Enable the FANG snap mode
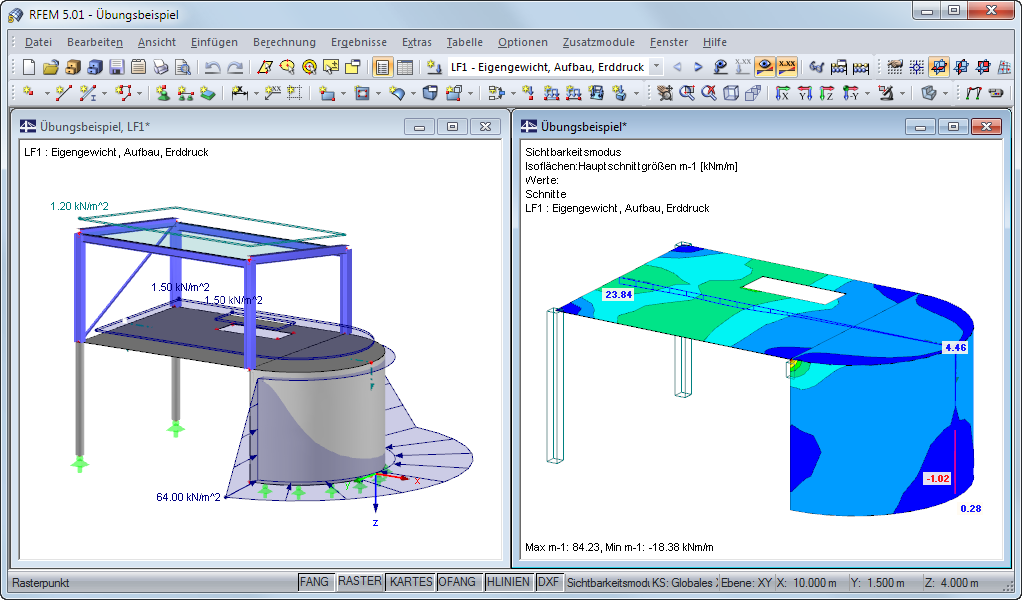Viewport: 1022px width, 600px height. (x=314, y=581)
